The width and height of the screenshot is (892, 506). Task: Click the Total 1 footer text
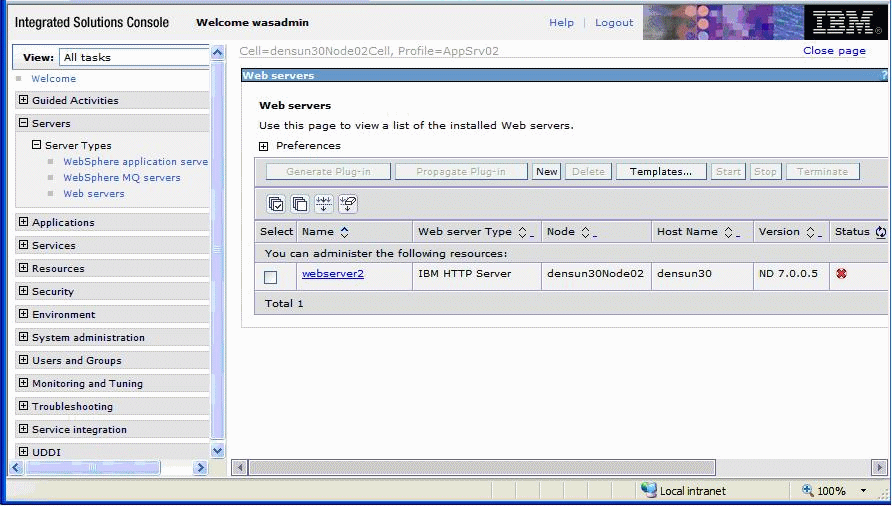(284, 303)
